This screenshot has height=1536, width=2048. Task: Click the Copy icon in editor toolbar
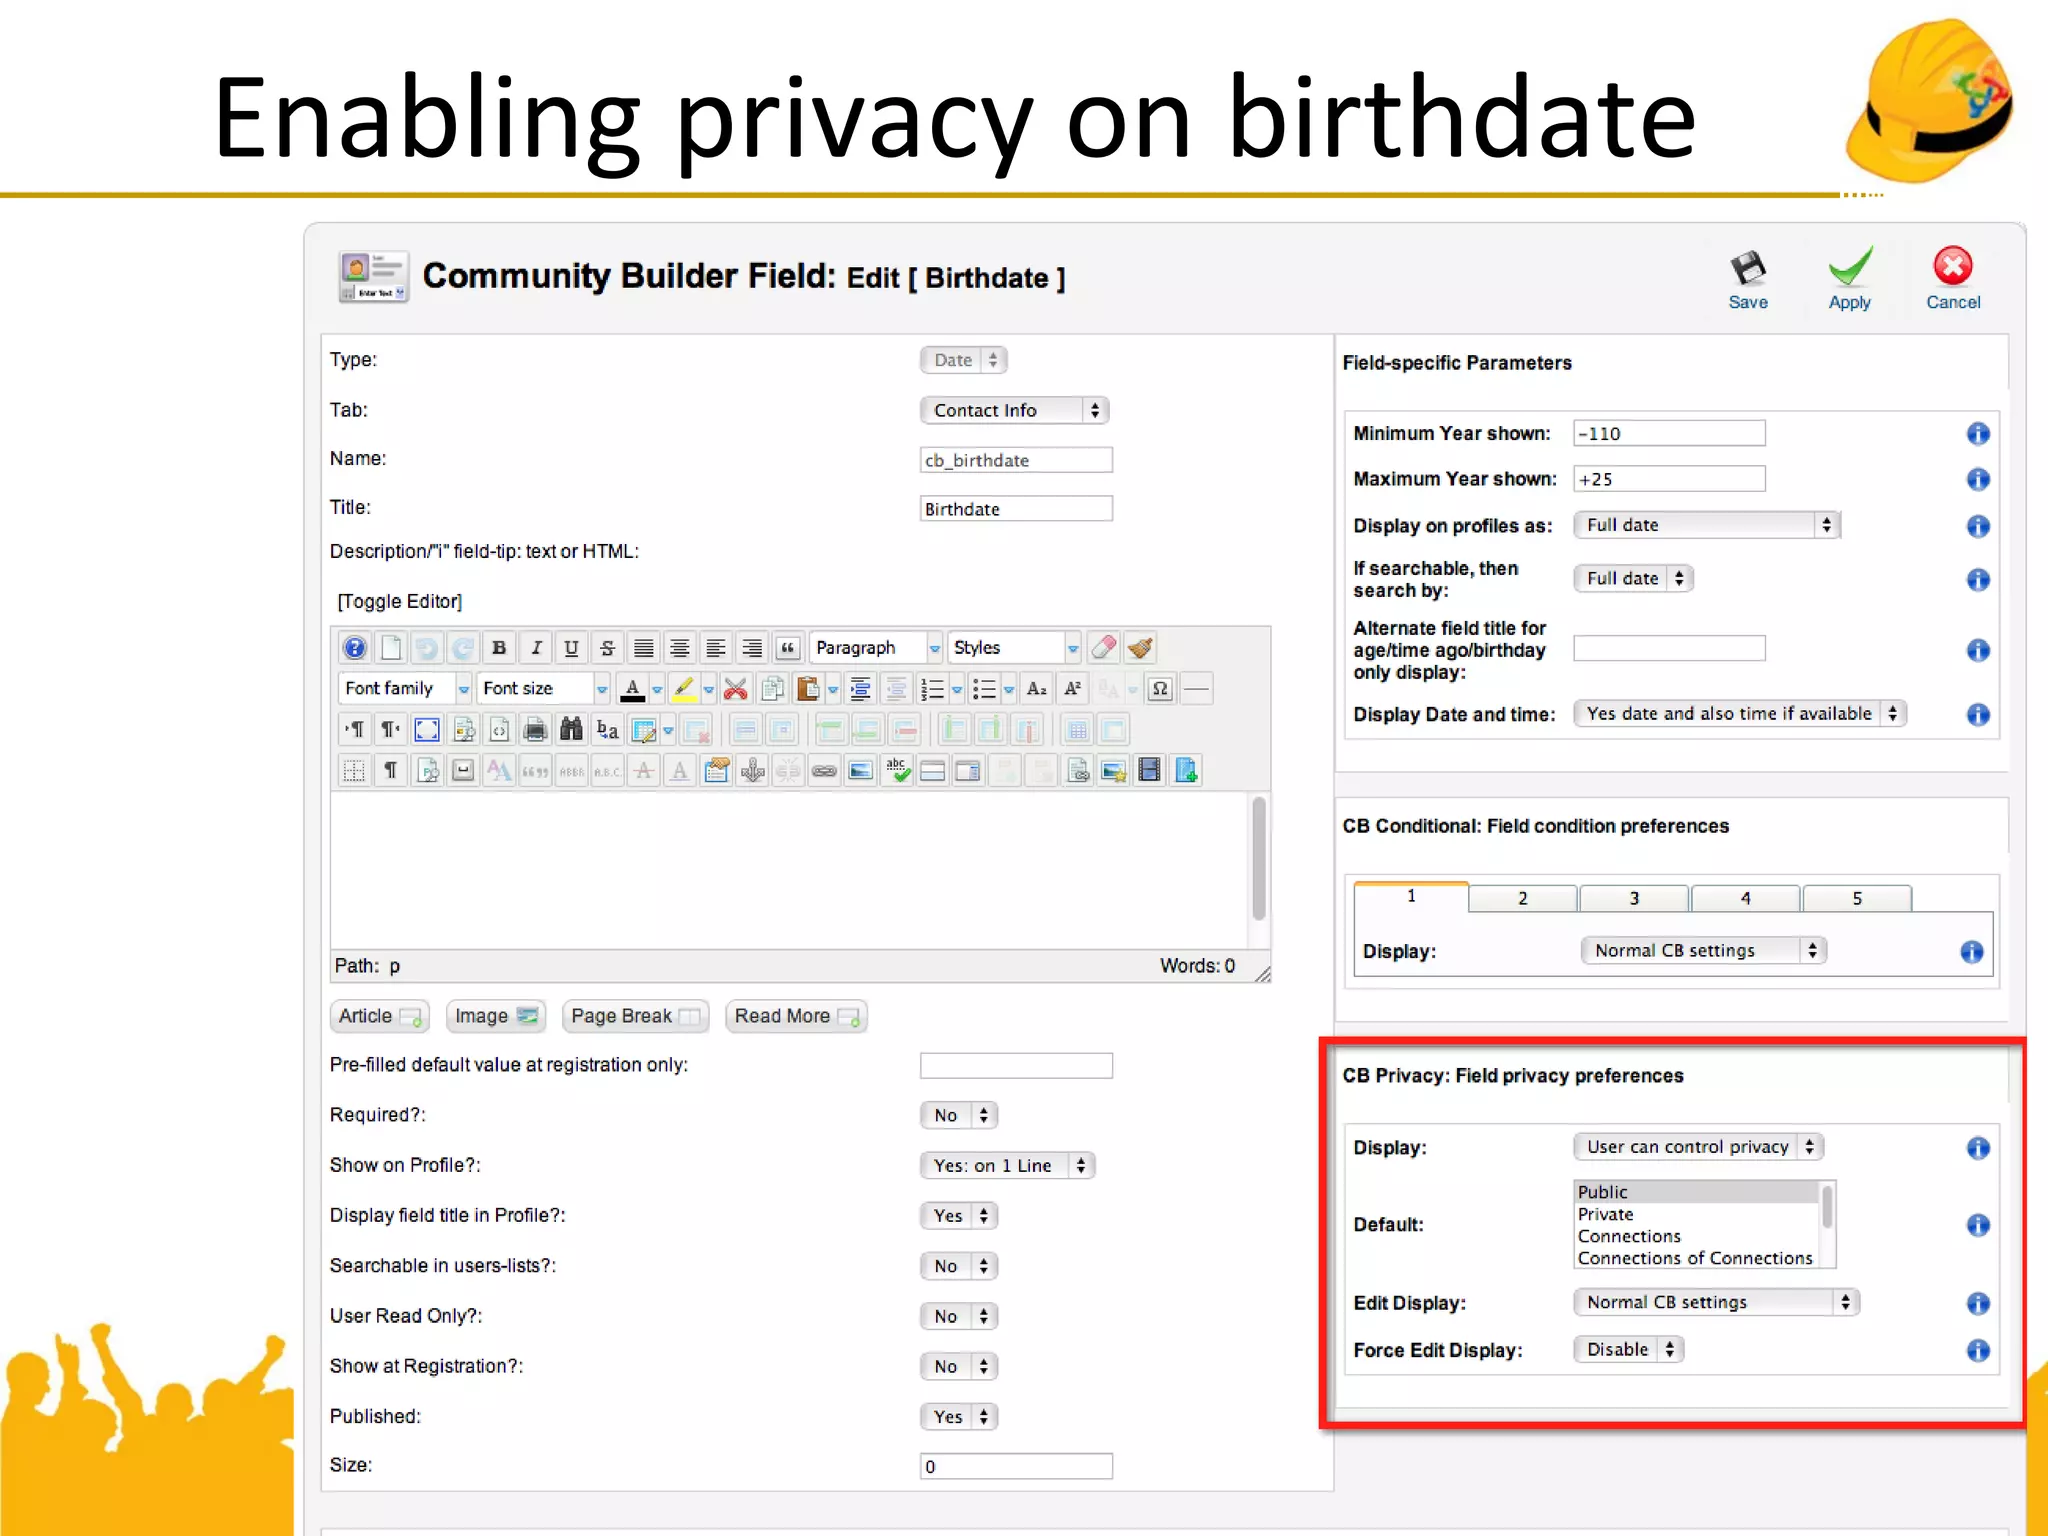pos(772,689)
